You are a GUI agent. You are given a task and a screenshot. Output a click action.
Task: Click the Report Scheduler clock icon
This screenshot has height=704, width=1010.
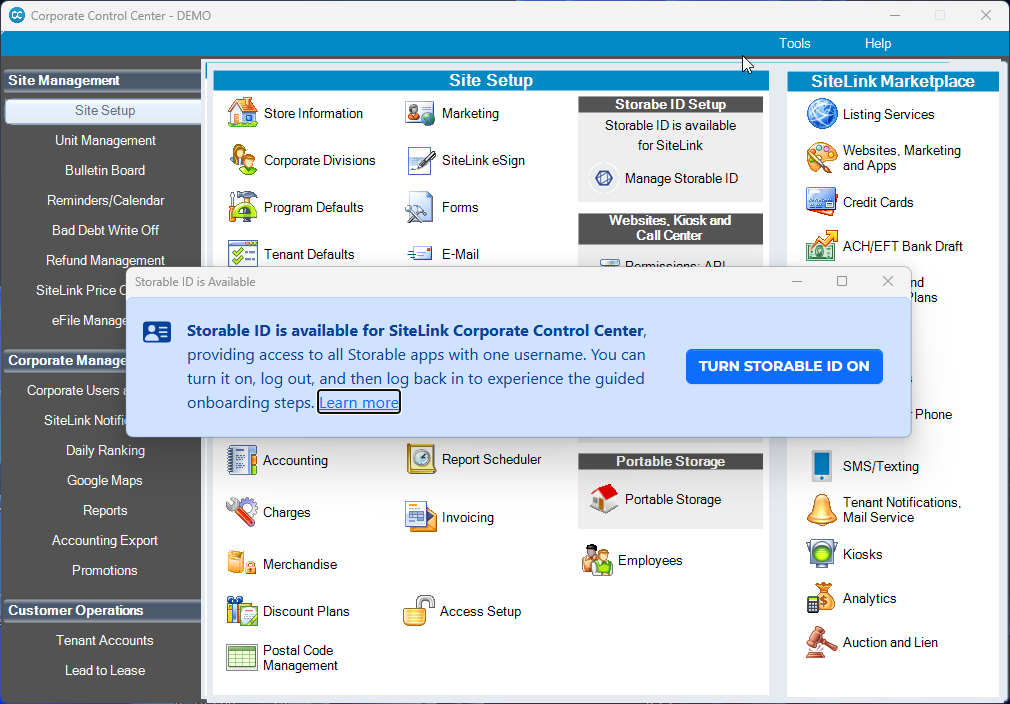(421, 459)
